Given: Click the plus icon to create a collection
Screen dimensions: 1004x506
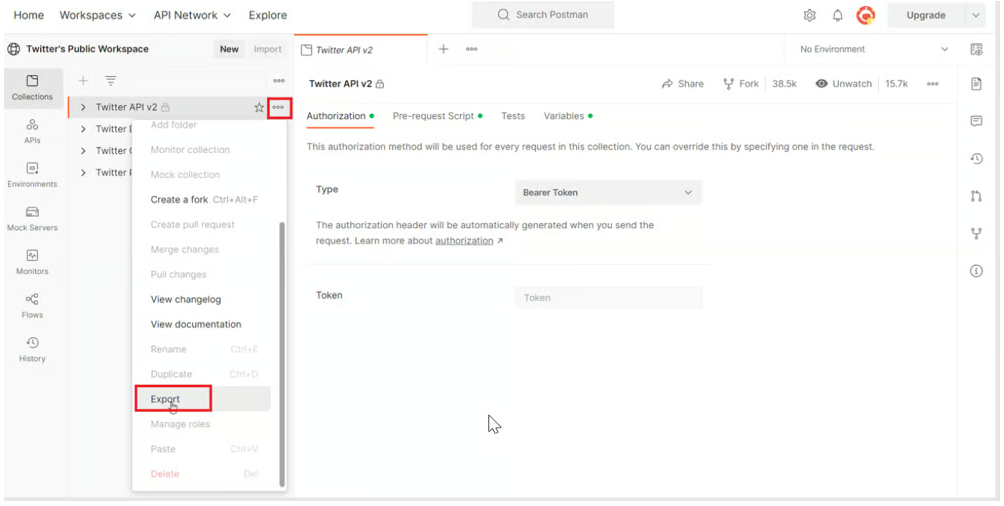Looking at the screenshot, I should tap(83, 81).
